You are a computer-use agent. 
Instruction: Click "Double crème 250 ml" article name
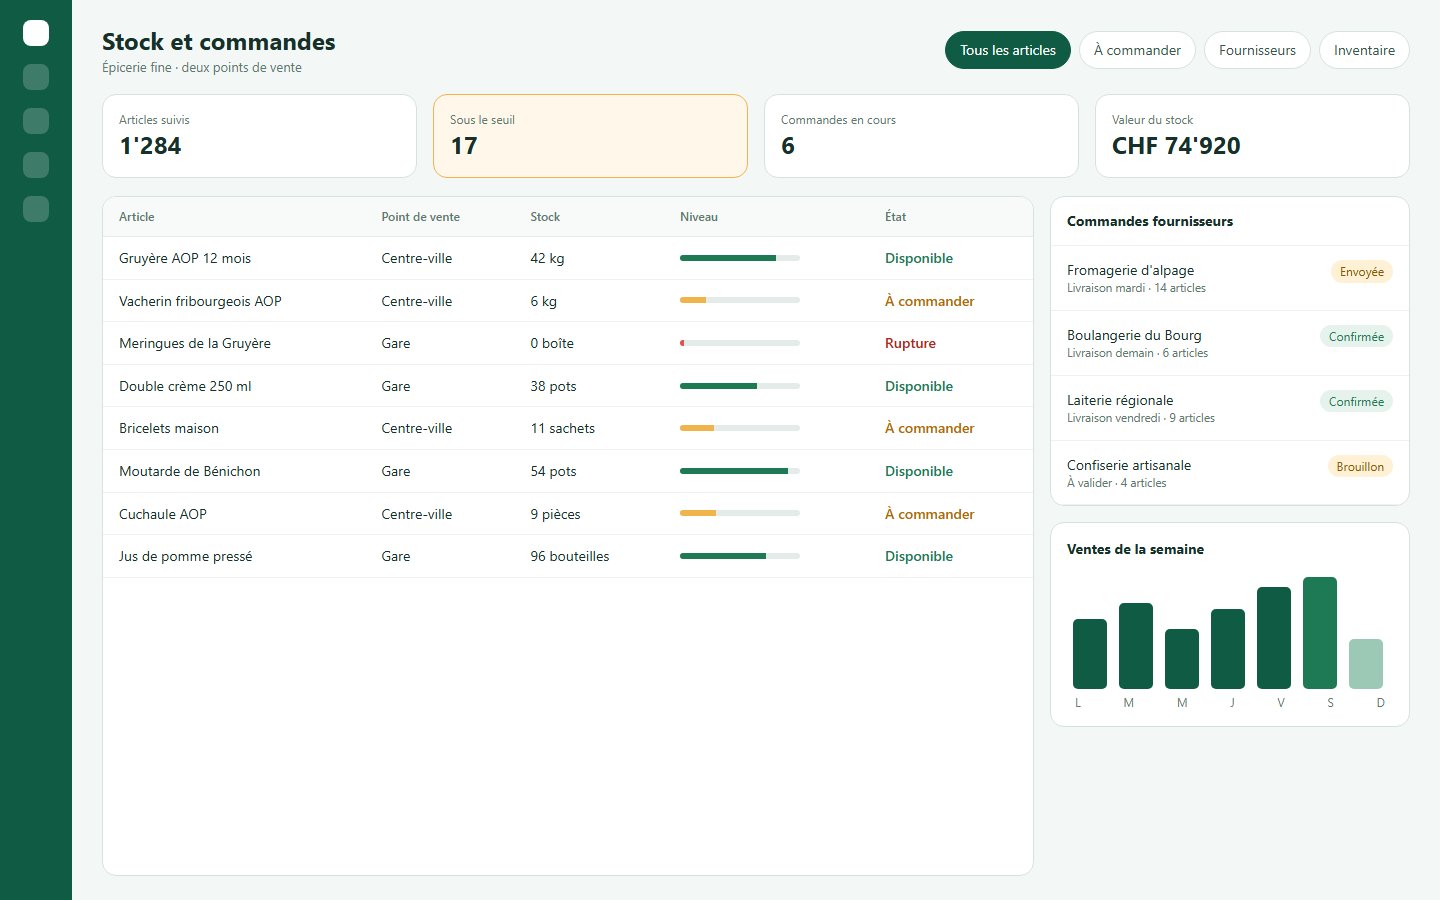tap(185, 386)
